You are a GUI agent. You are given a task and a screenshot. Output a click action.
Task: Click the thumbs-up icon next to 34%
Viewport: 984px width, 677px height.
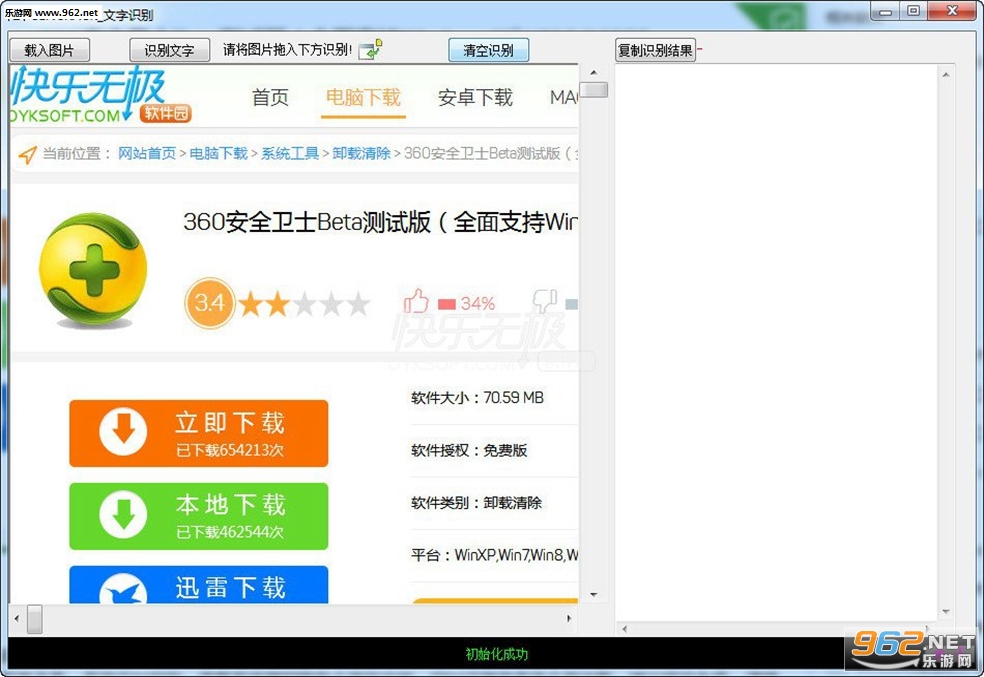(x=415, y=301)
